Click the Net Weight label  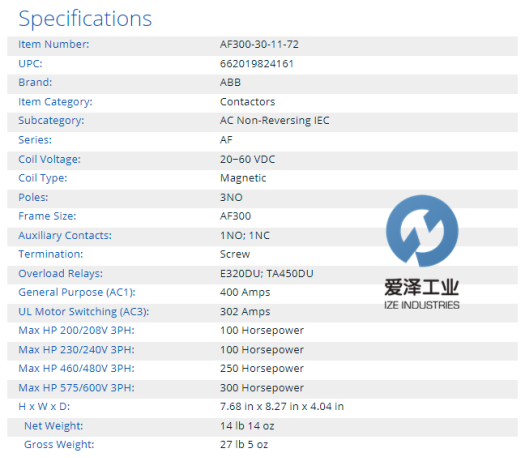(x=54, y=426)
